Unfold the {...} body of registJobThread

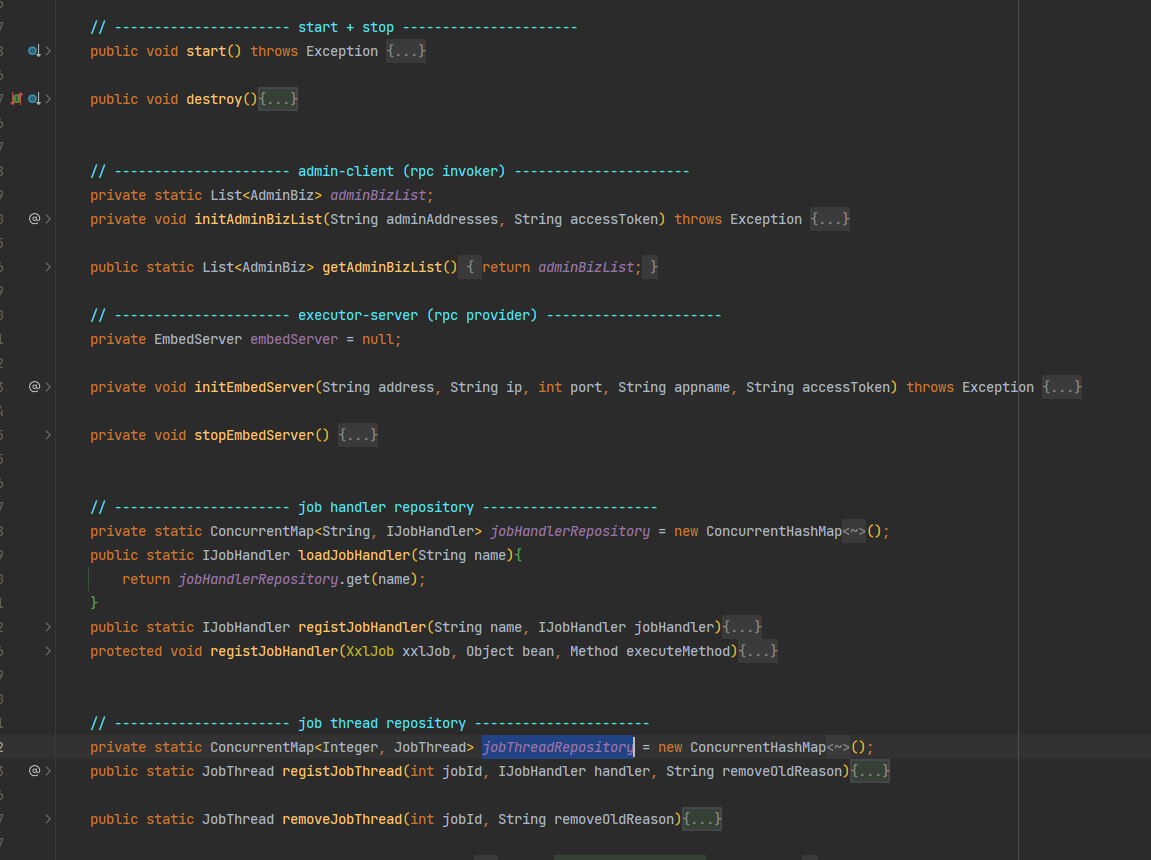(870, 771)
